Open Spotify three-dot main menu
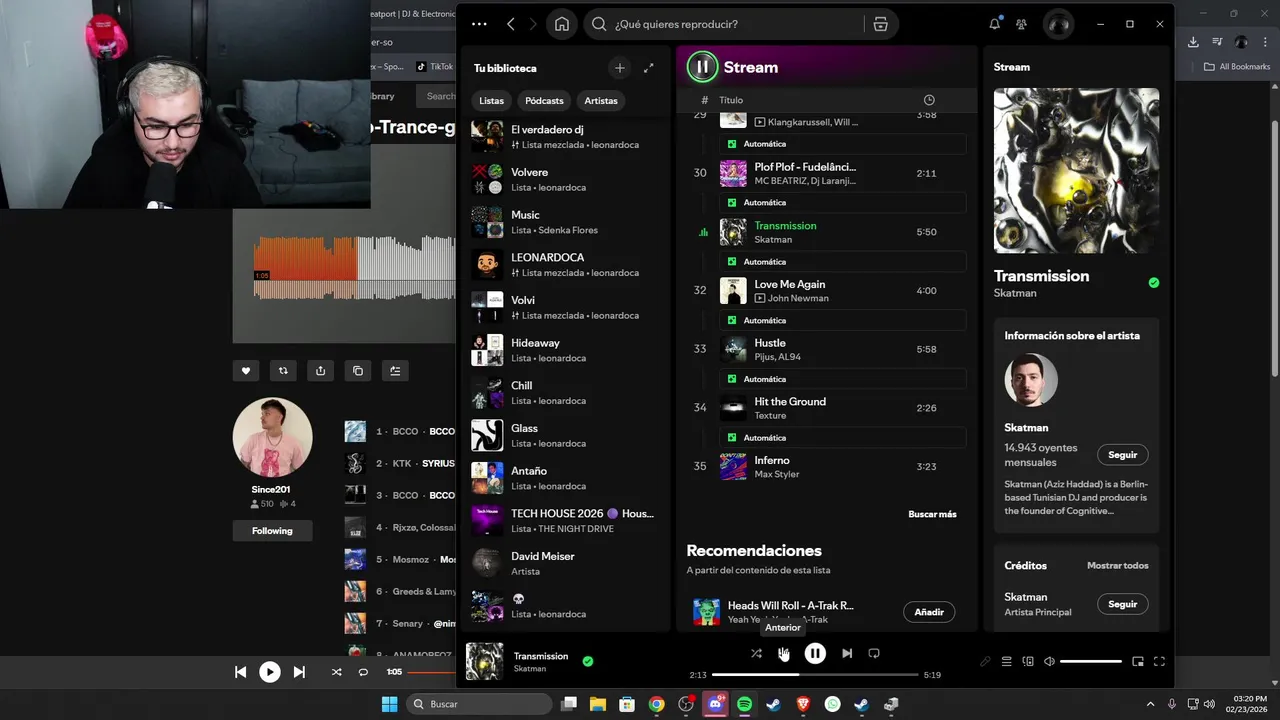This screenshot has height=720, width=1280. click(x=479, y=24)
